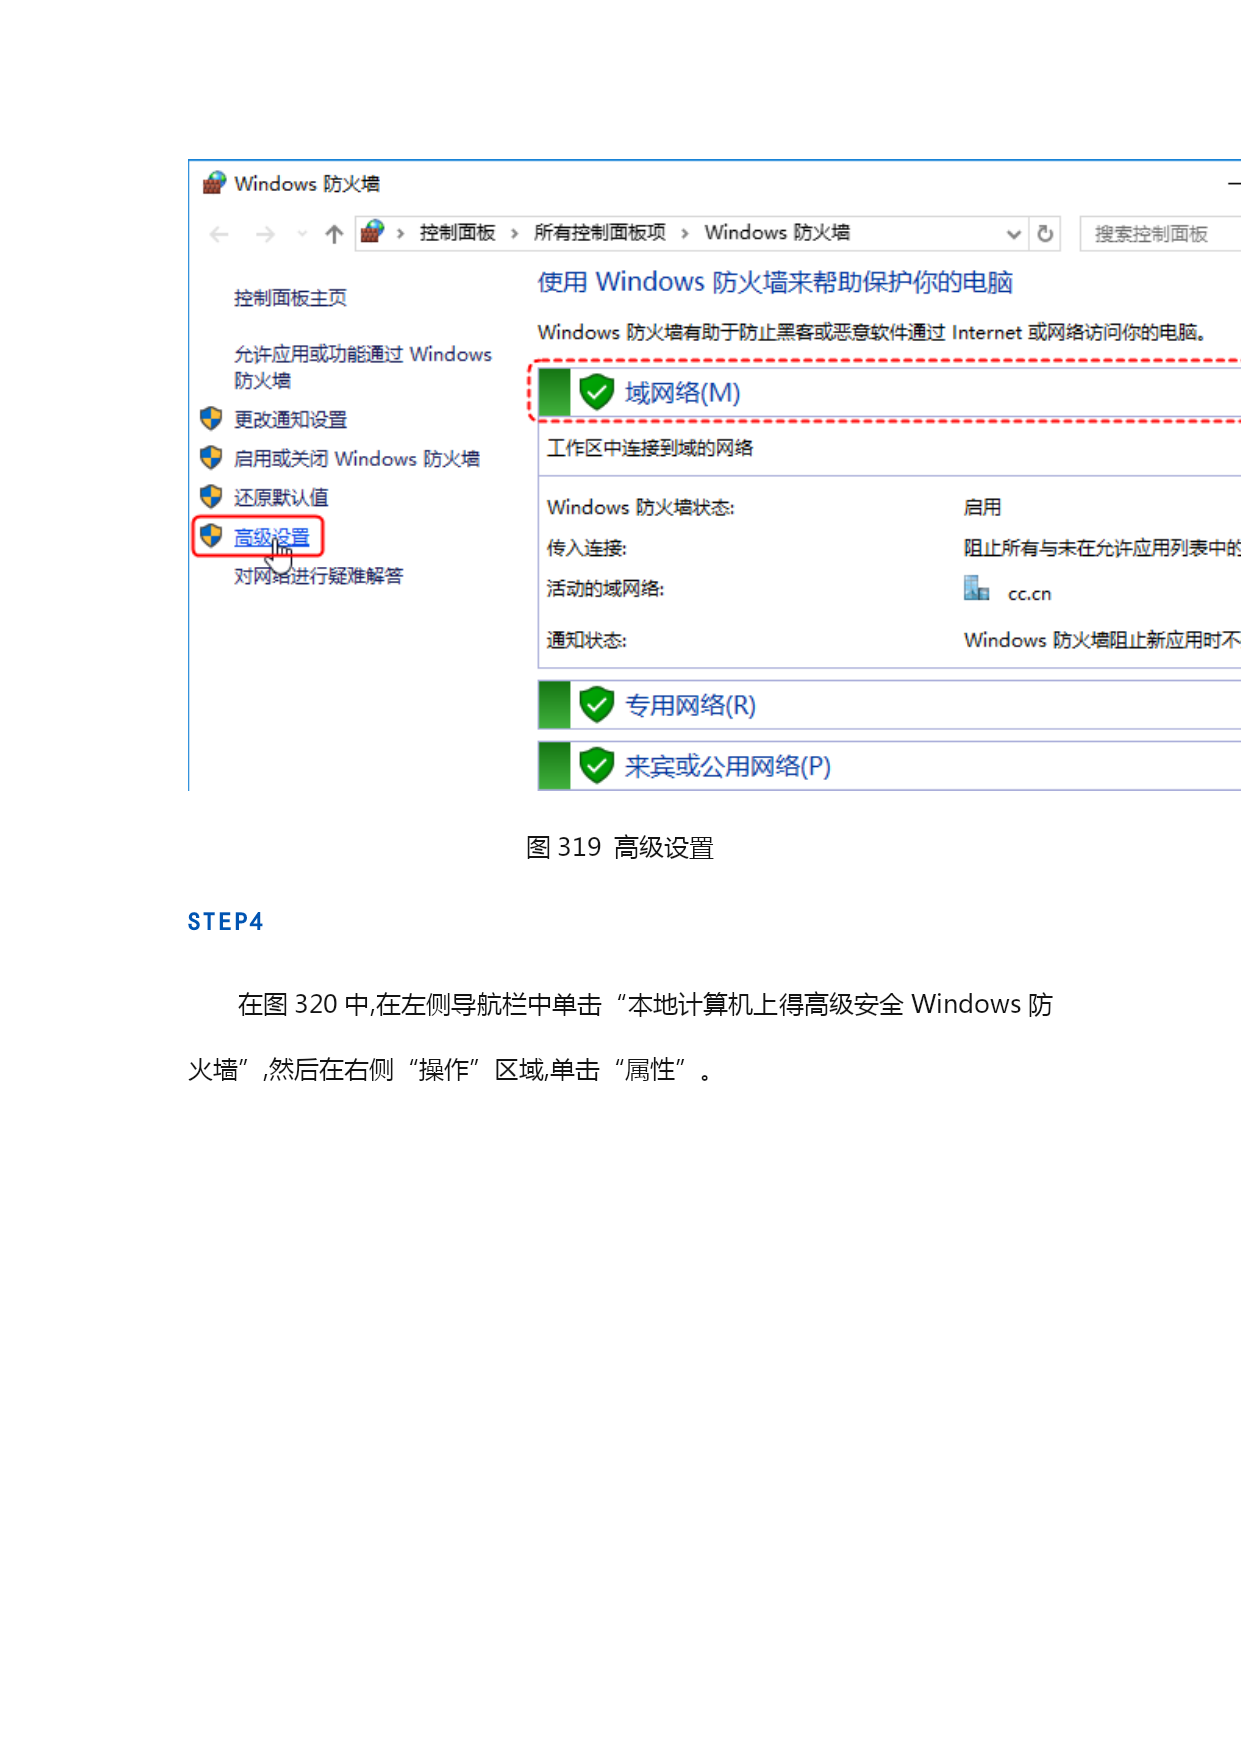The image size is (1241, 1754).
Task: Click the cc.cn network icon
Action: click(x=977, y=589)
